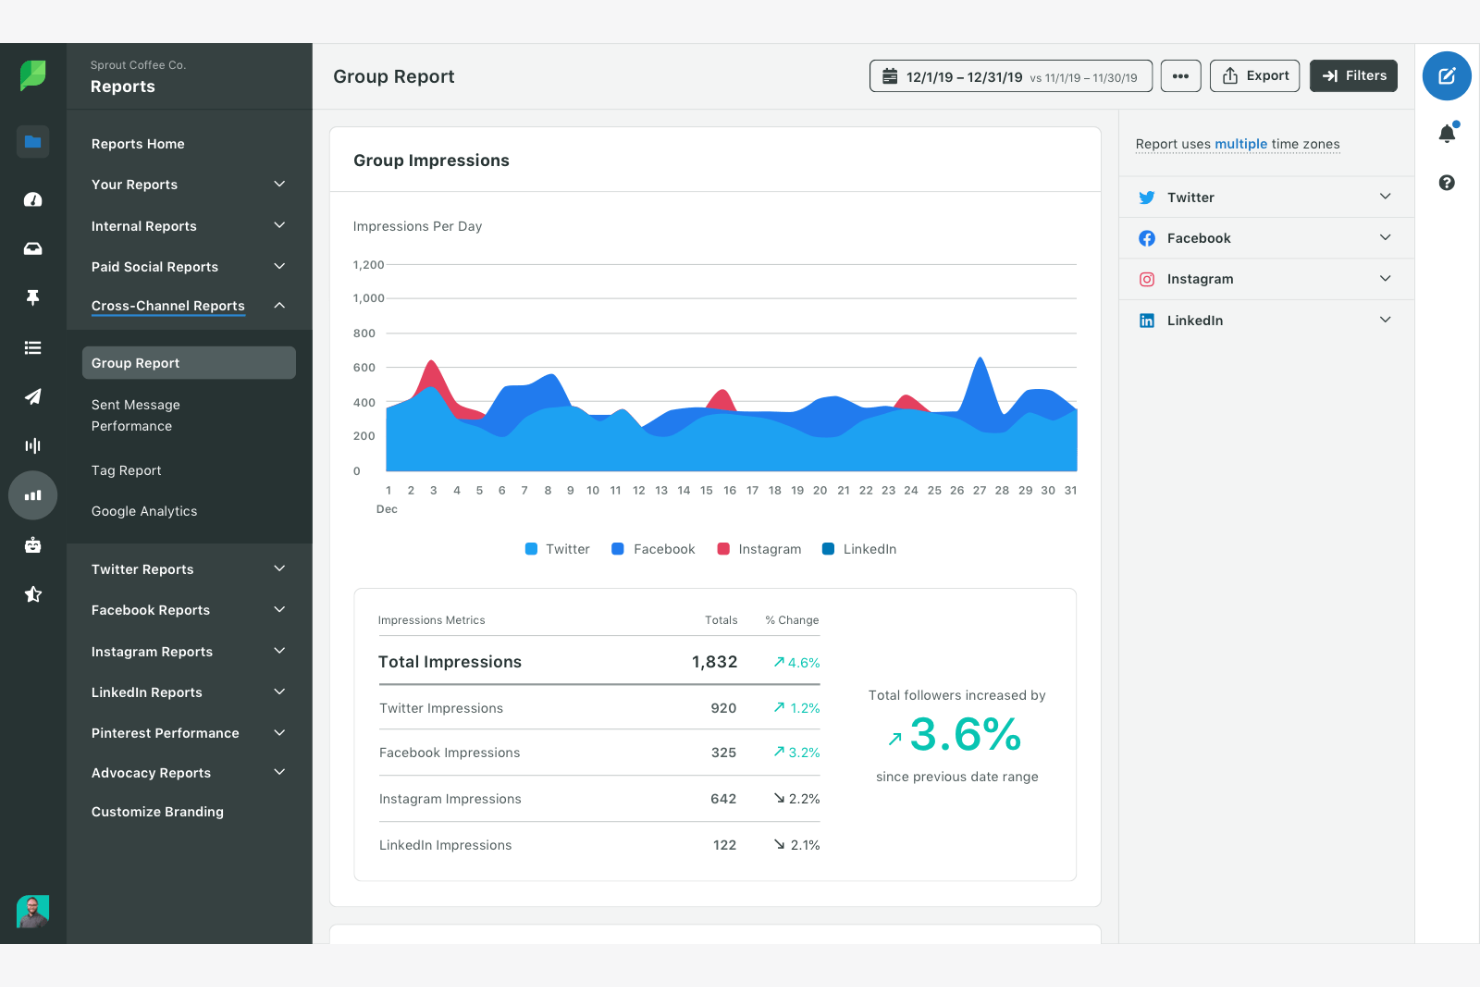Expand Facebook Reports section
Screen dimensions: 1480x987
tap(189, 610)
